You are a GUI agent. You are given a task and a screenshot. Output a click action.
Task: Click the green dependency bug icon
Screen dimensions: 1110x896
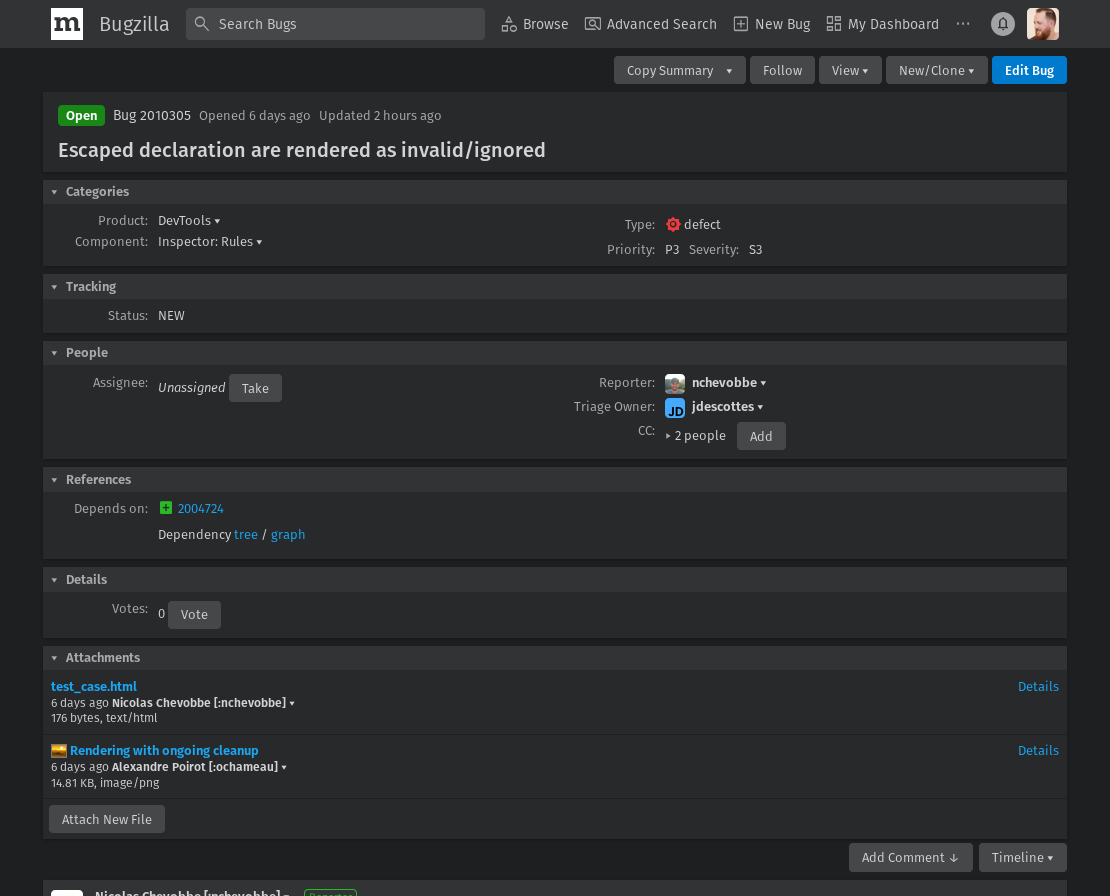166,508
